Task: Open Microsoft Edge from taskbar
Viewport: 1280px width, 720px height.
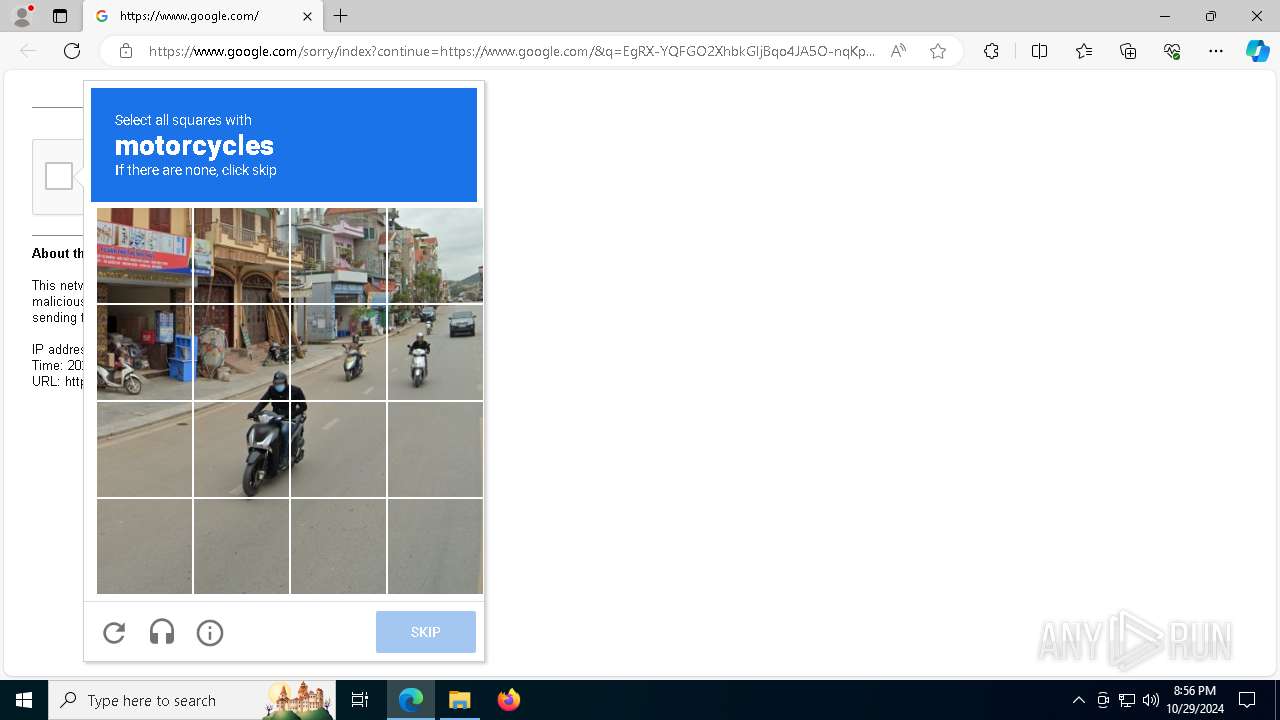Action: coord(411,700)
